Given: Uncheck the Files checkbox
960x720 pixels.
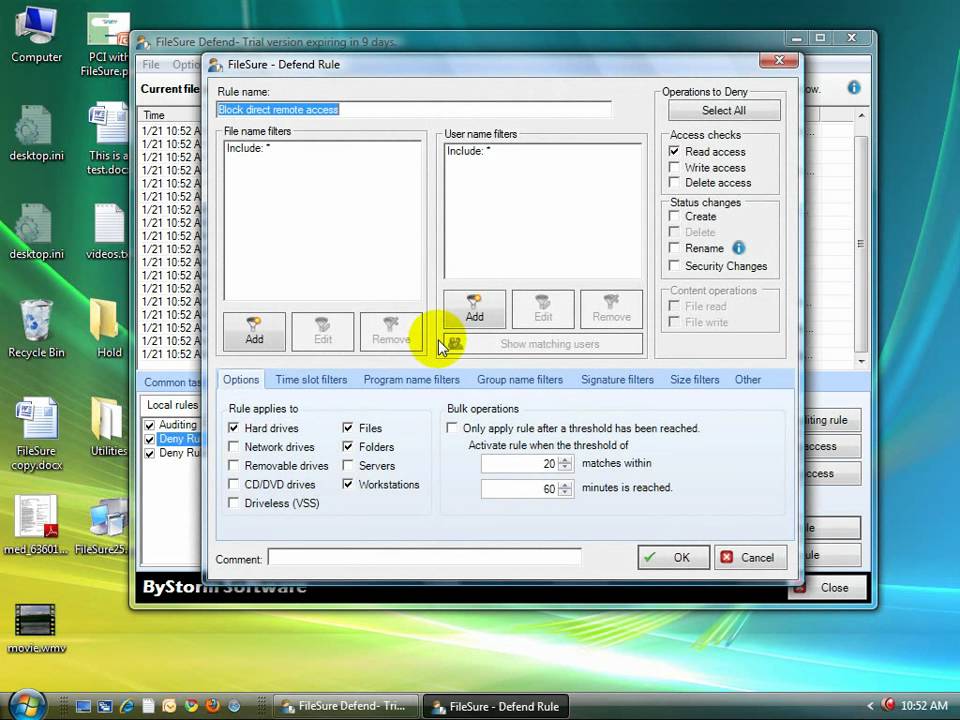Looking at the screenshot, I should tap(348, 427).
